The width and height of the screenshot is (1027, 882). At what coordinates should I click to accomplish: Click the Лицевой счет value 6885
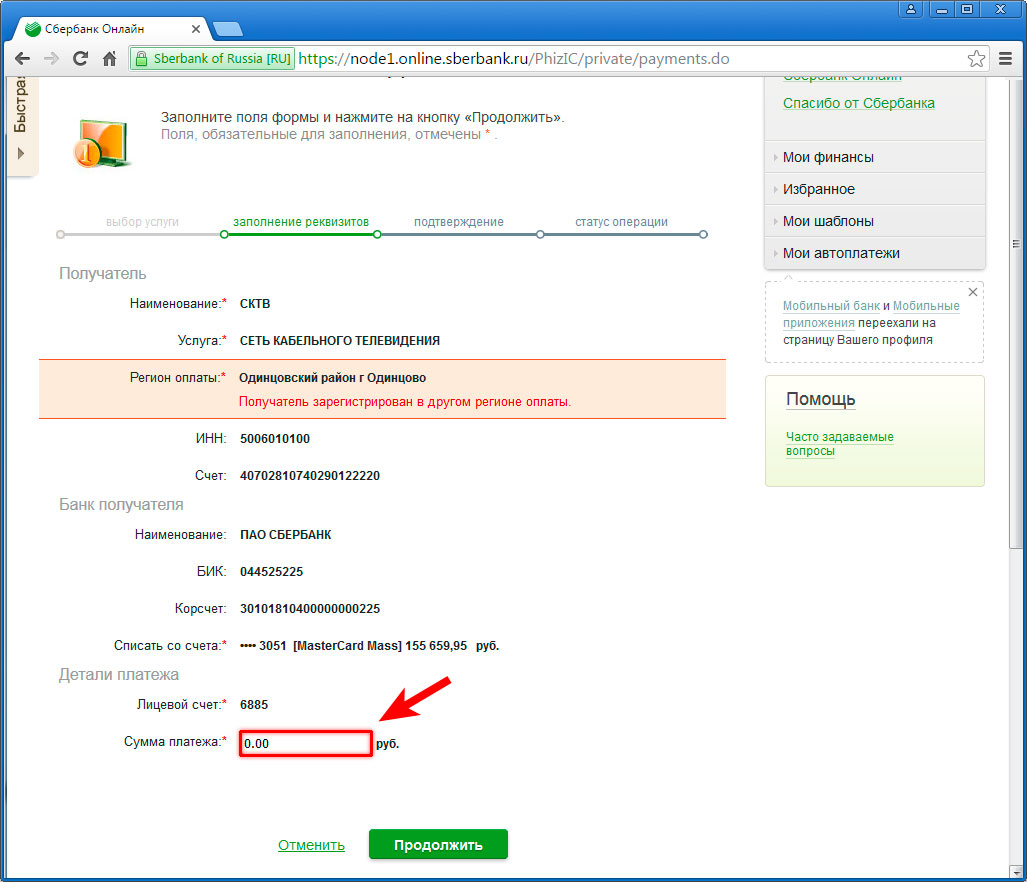click(254, 705)
